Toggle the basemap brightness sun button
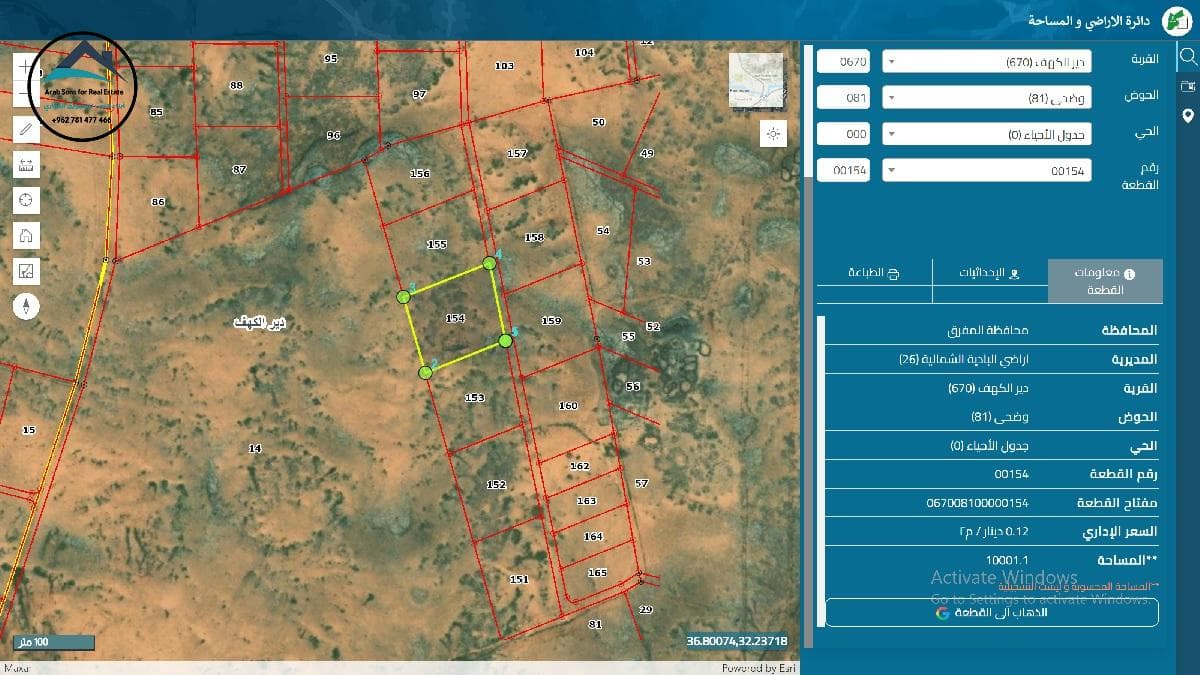The image size is (1200, 675). click(x=773, y=133)
